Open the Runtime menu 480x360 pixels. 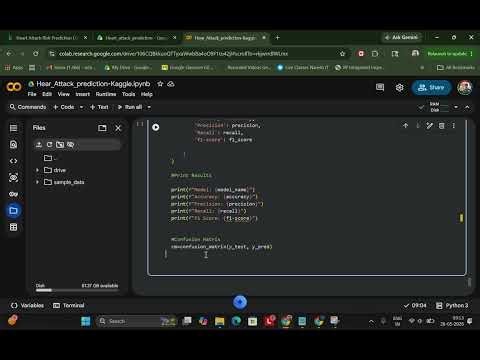(106, 94)
